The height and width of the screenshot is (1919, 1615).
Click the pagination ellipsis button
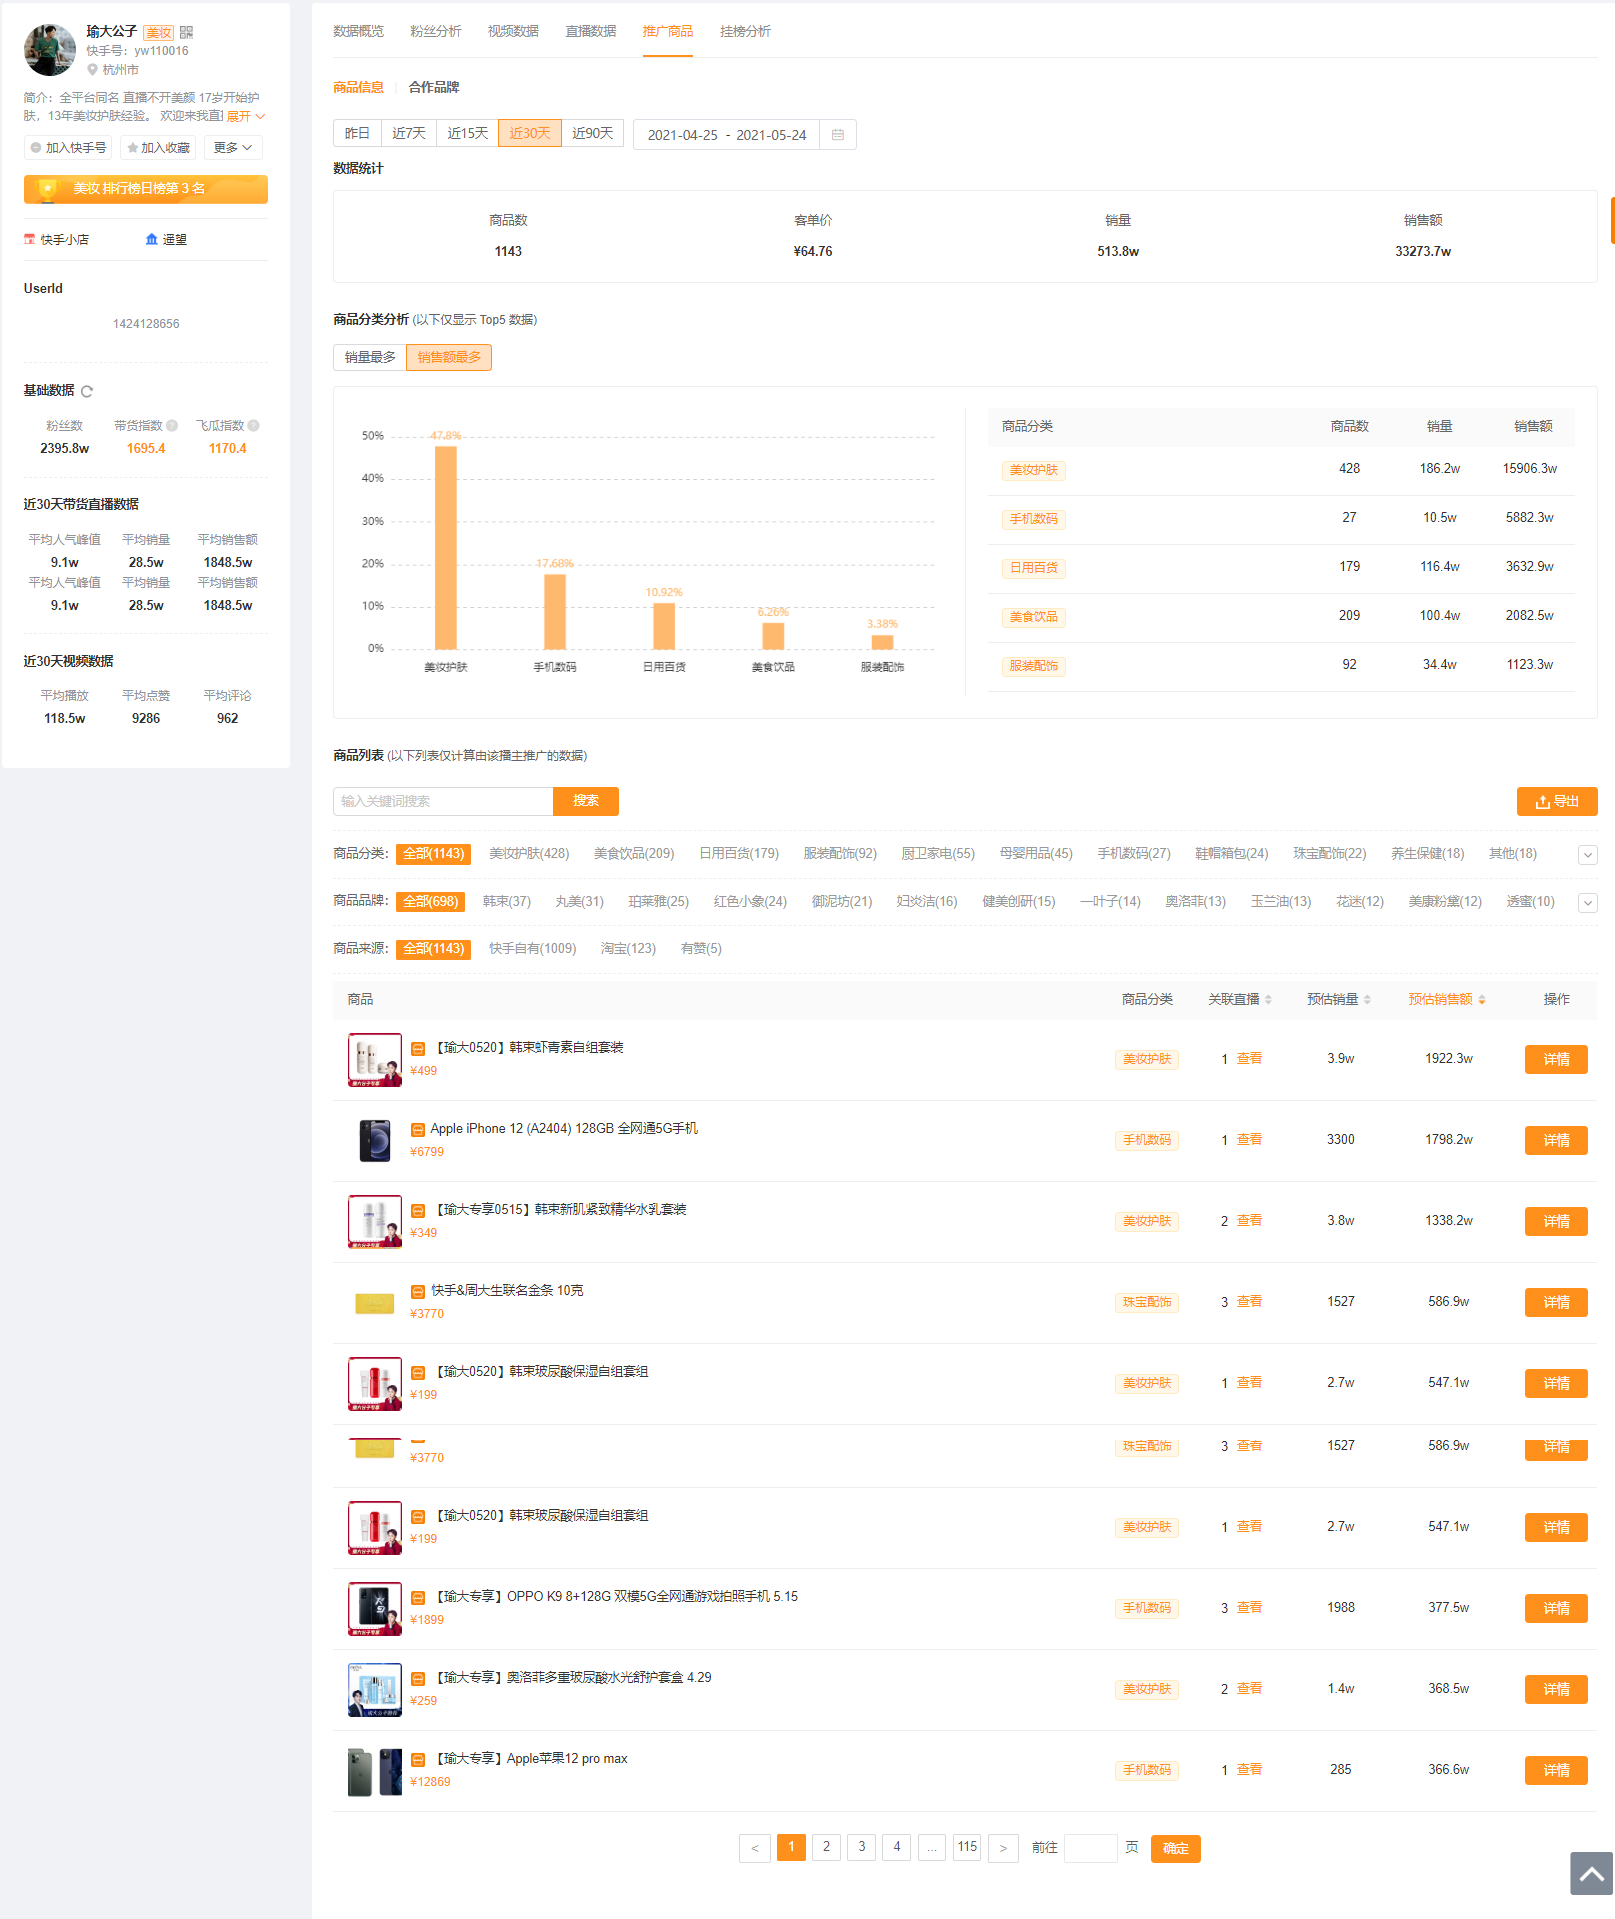point(932,1848)
